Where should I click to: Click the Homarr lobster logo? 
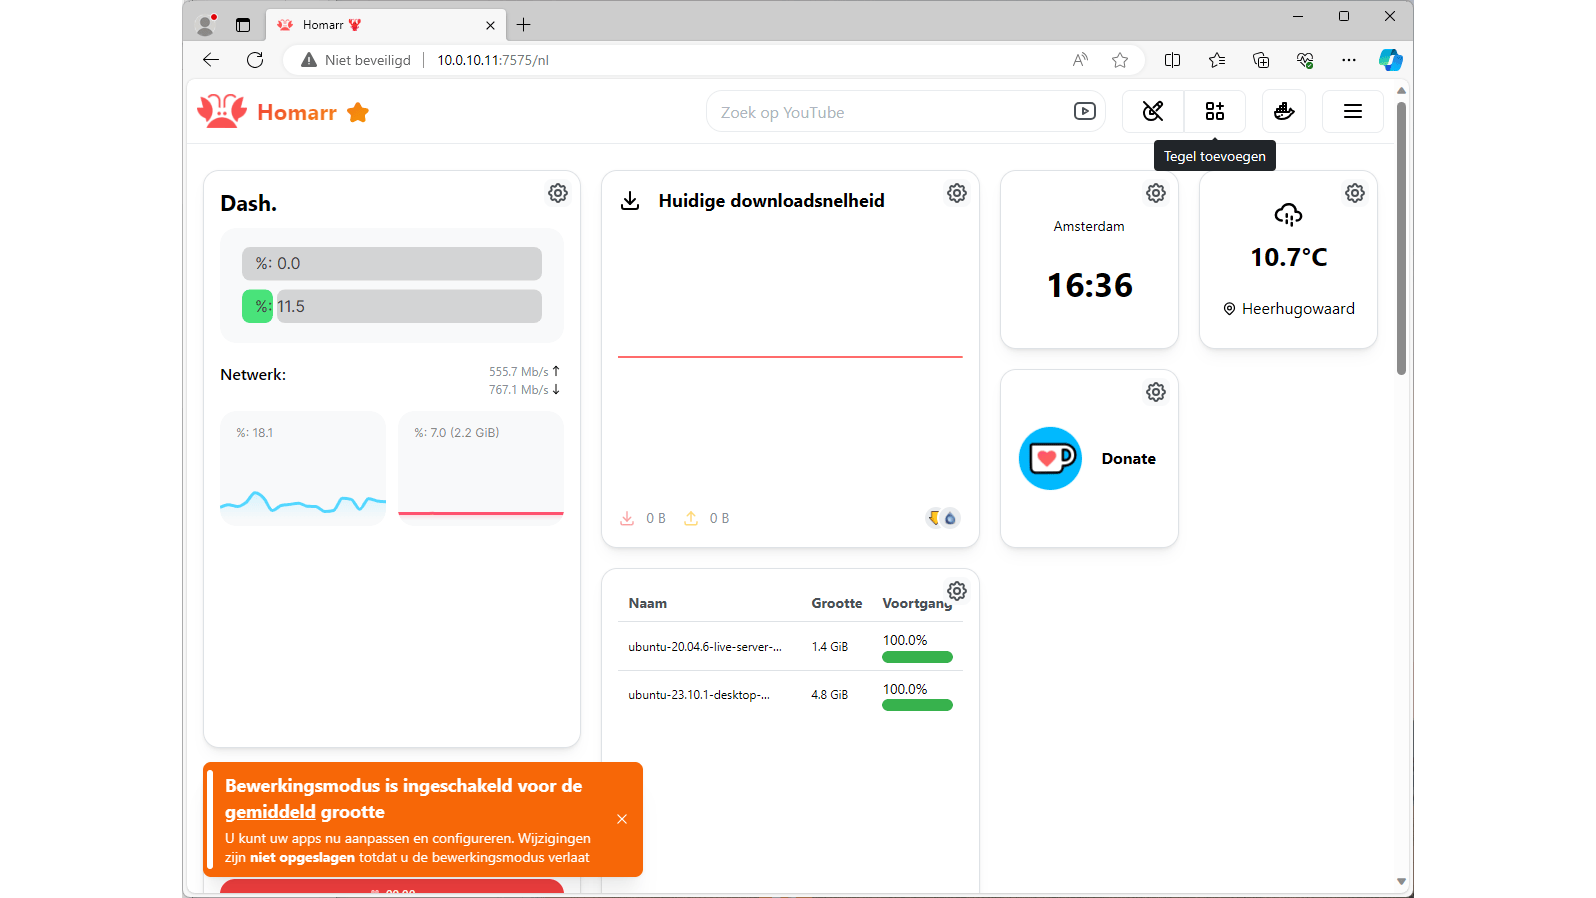[x=222, y=111]
